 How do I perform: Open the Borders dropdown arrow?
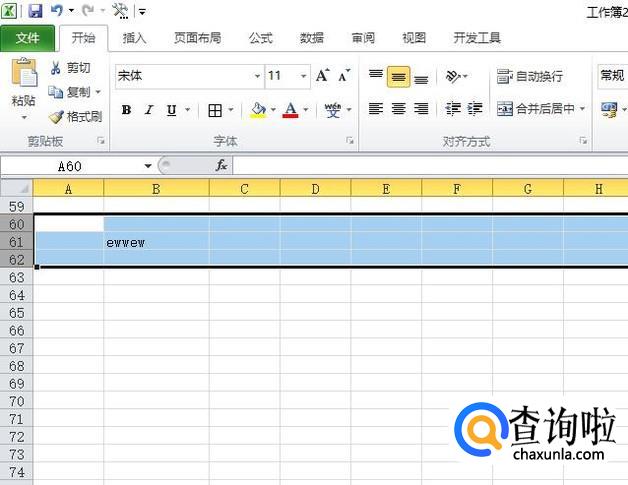point(231,110)
